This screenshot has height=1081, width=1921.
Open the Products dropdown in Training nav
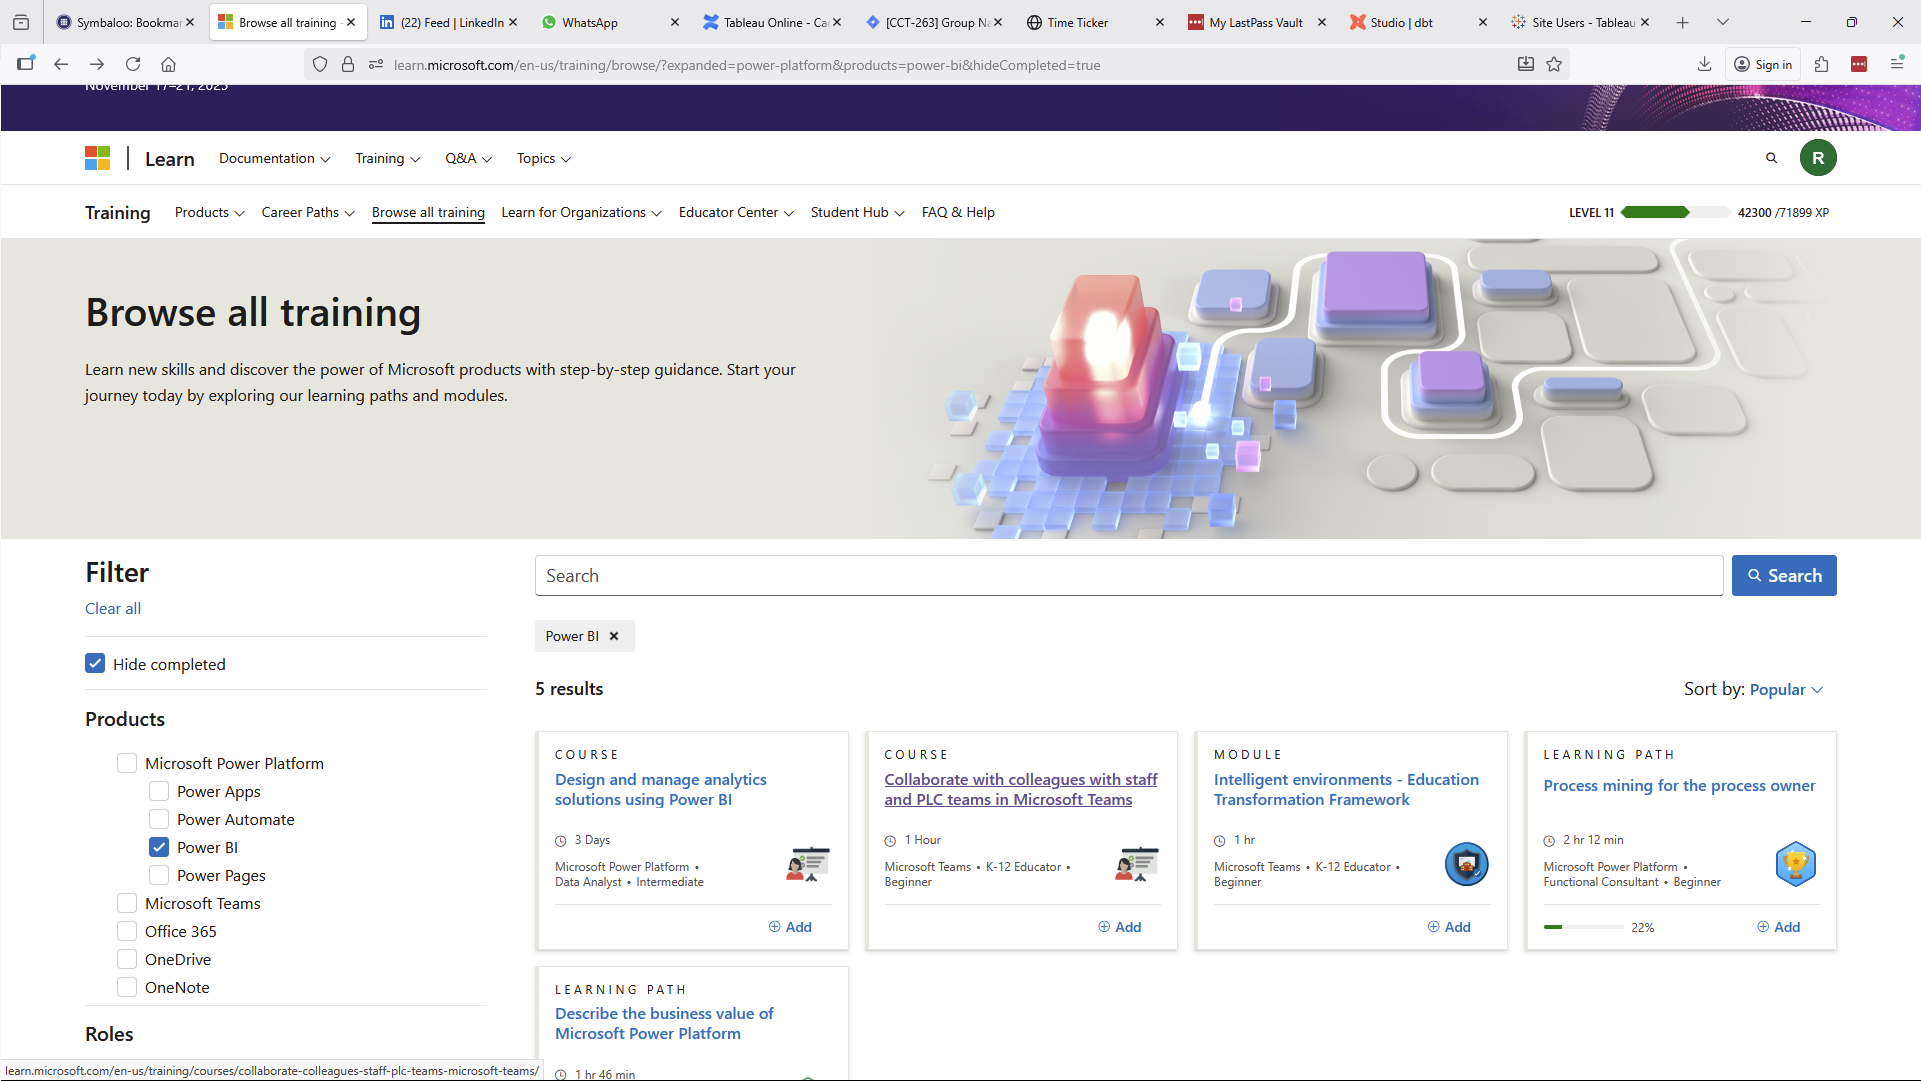(x=210, y=212)
